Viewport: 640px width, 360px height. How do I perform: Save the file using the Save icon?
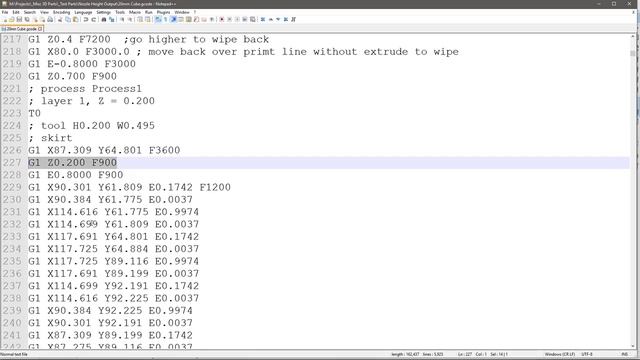click(x=19, y=20)
